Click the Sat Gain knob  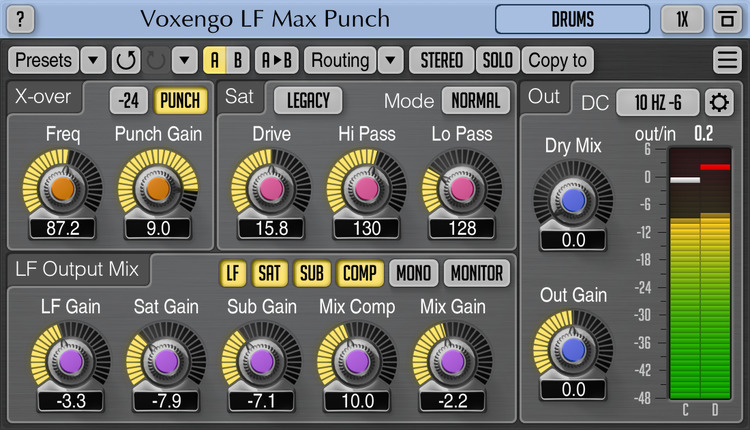(x=166, y=361)
